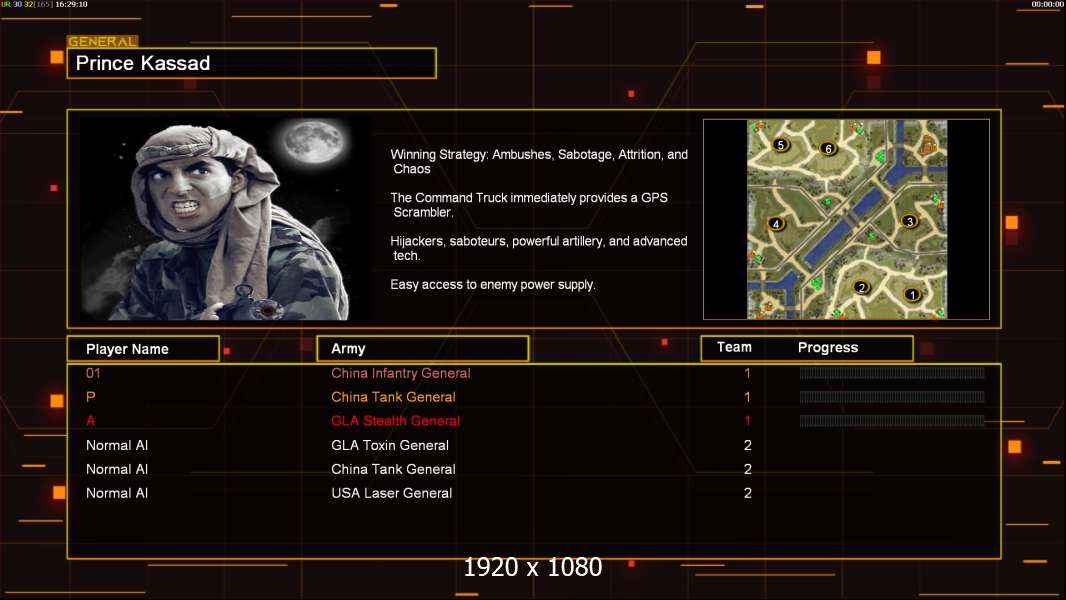Screen dimensions: 1066x600
Task: Click the 'Command Truck' GPS Scrambler text
Action: point(529,205)
